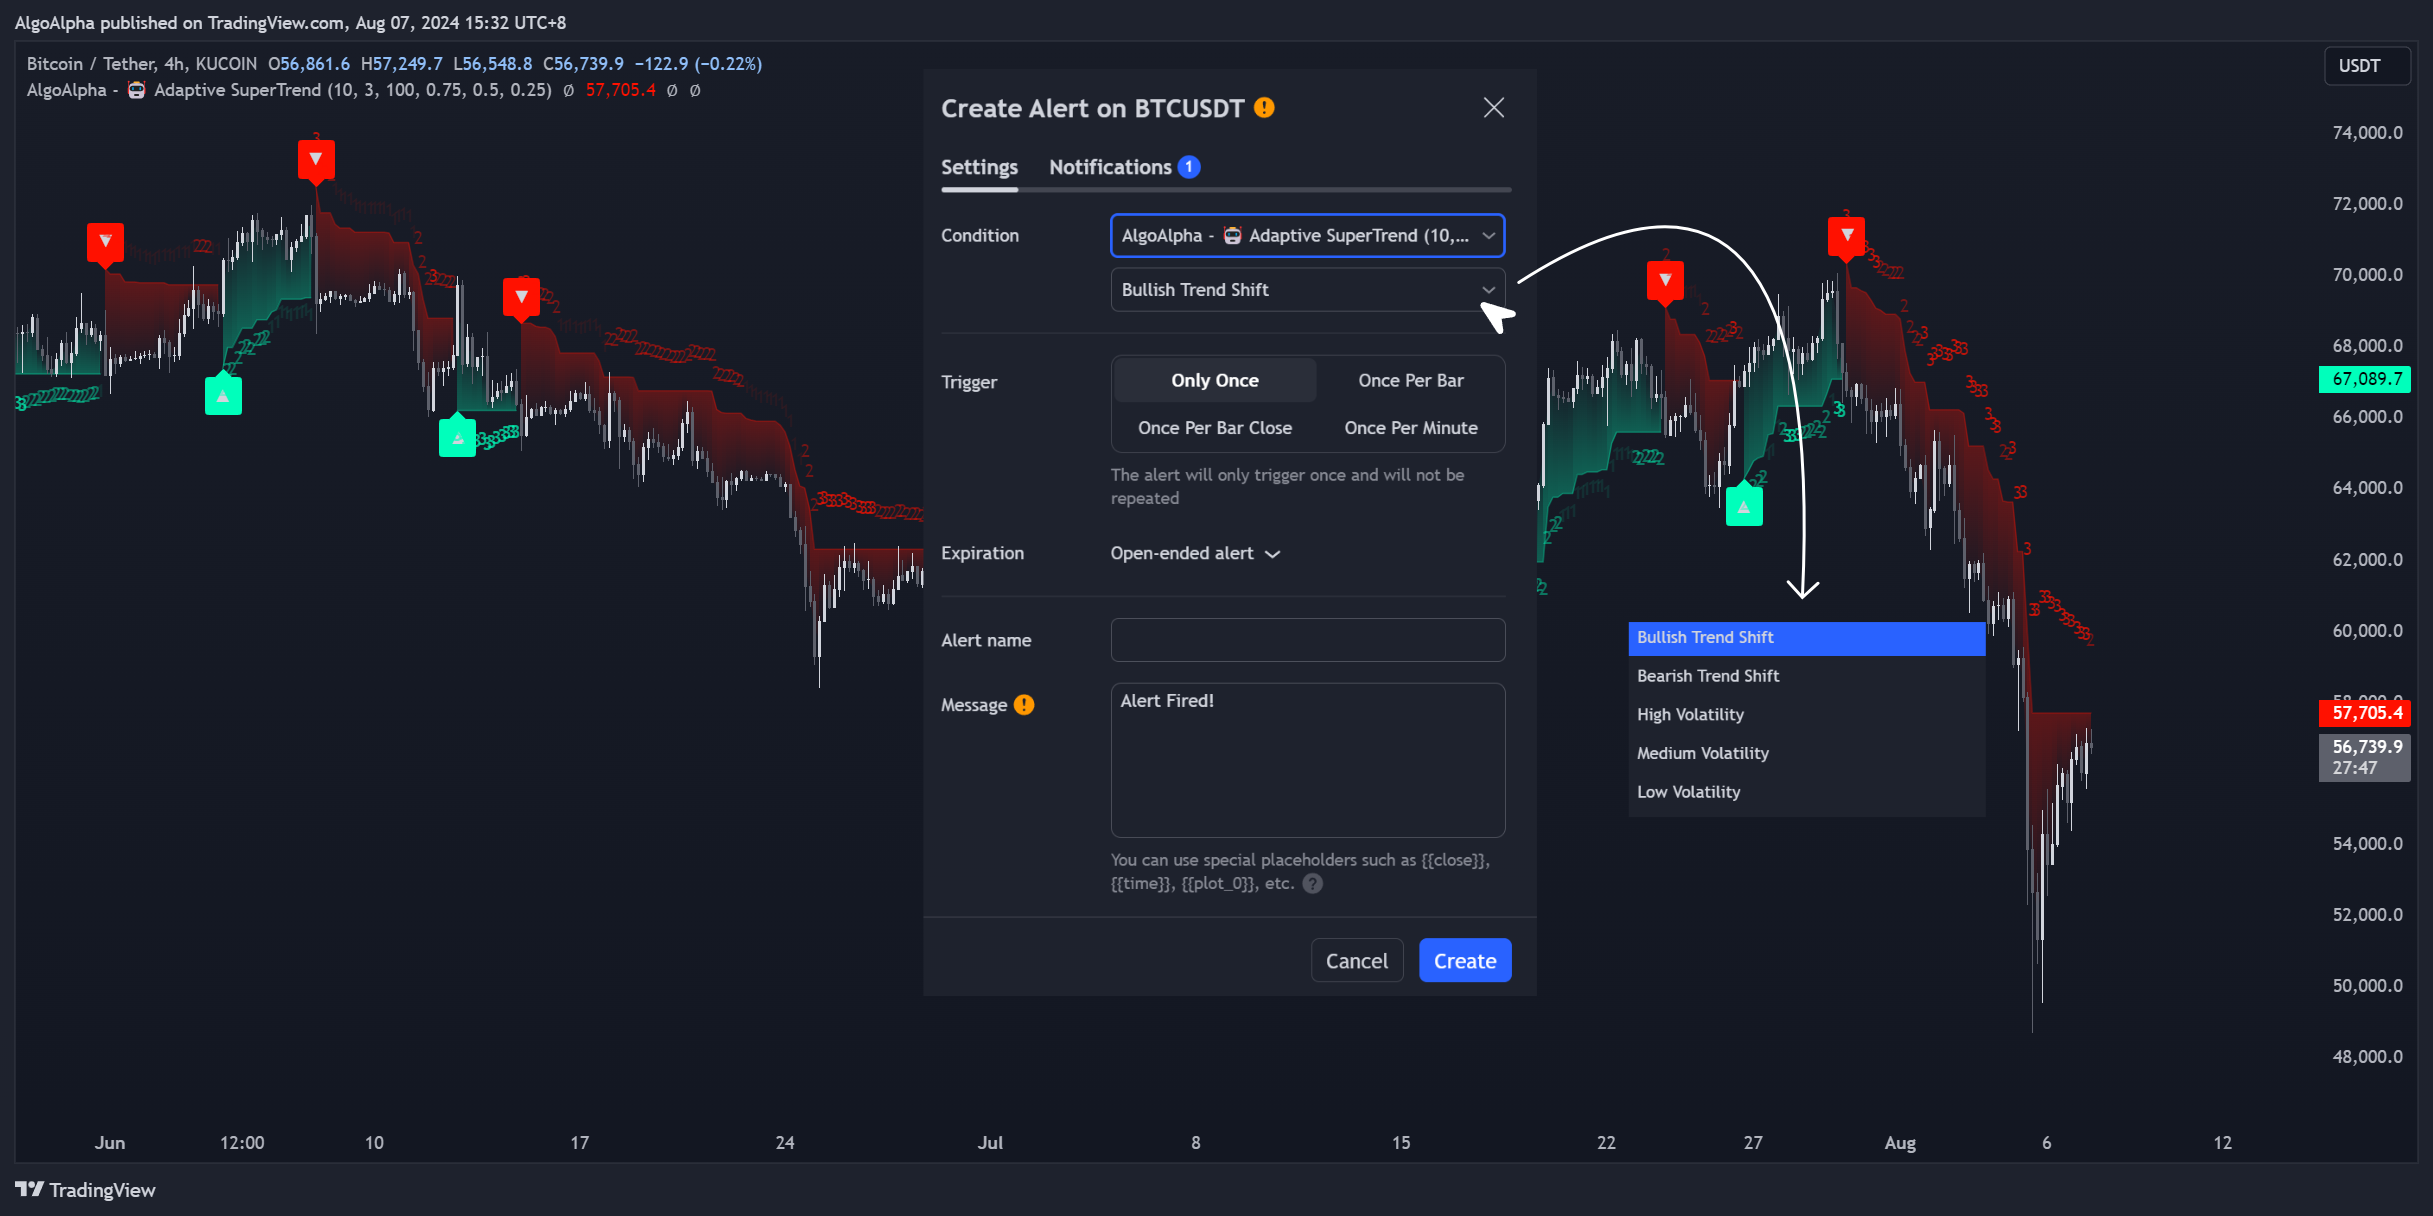Click the Bitcoin / Tether chart title
This screenshot has width=2433, height=1216.
pos(141,64)
